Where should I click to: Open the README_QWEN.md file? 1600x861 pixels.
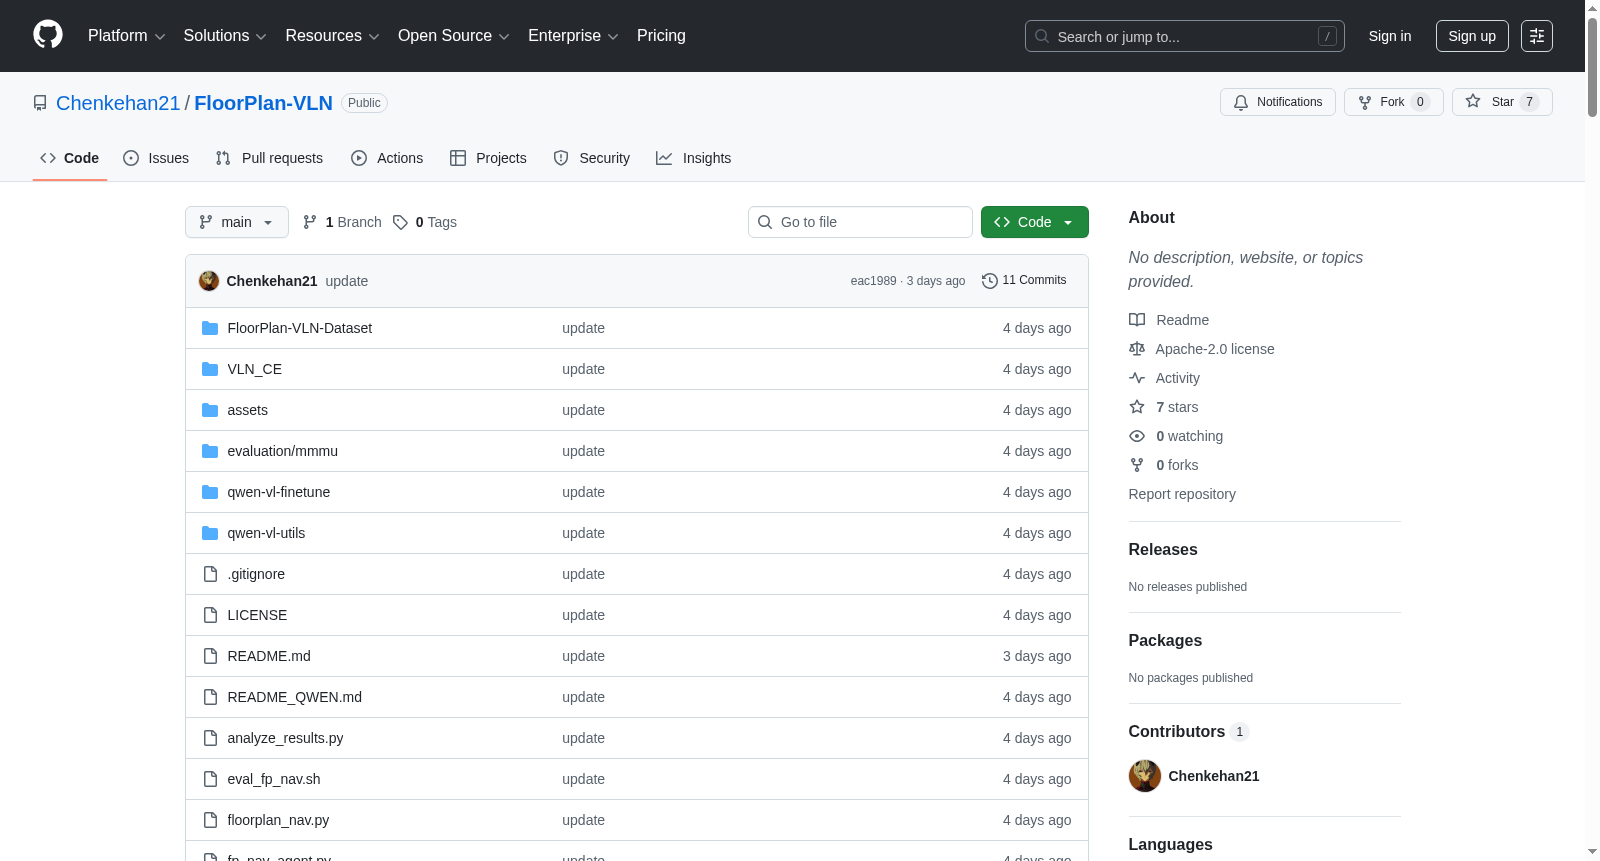point(295,697)
